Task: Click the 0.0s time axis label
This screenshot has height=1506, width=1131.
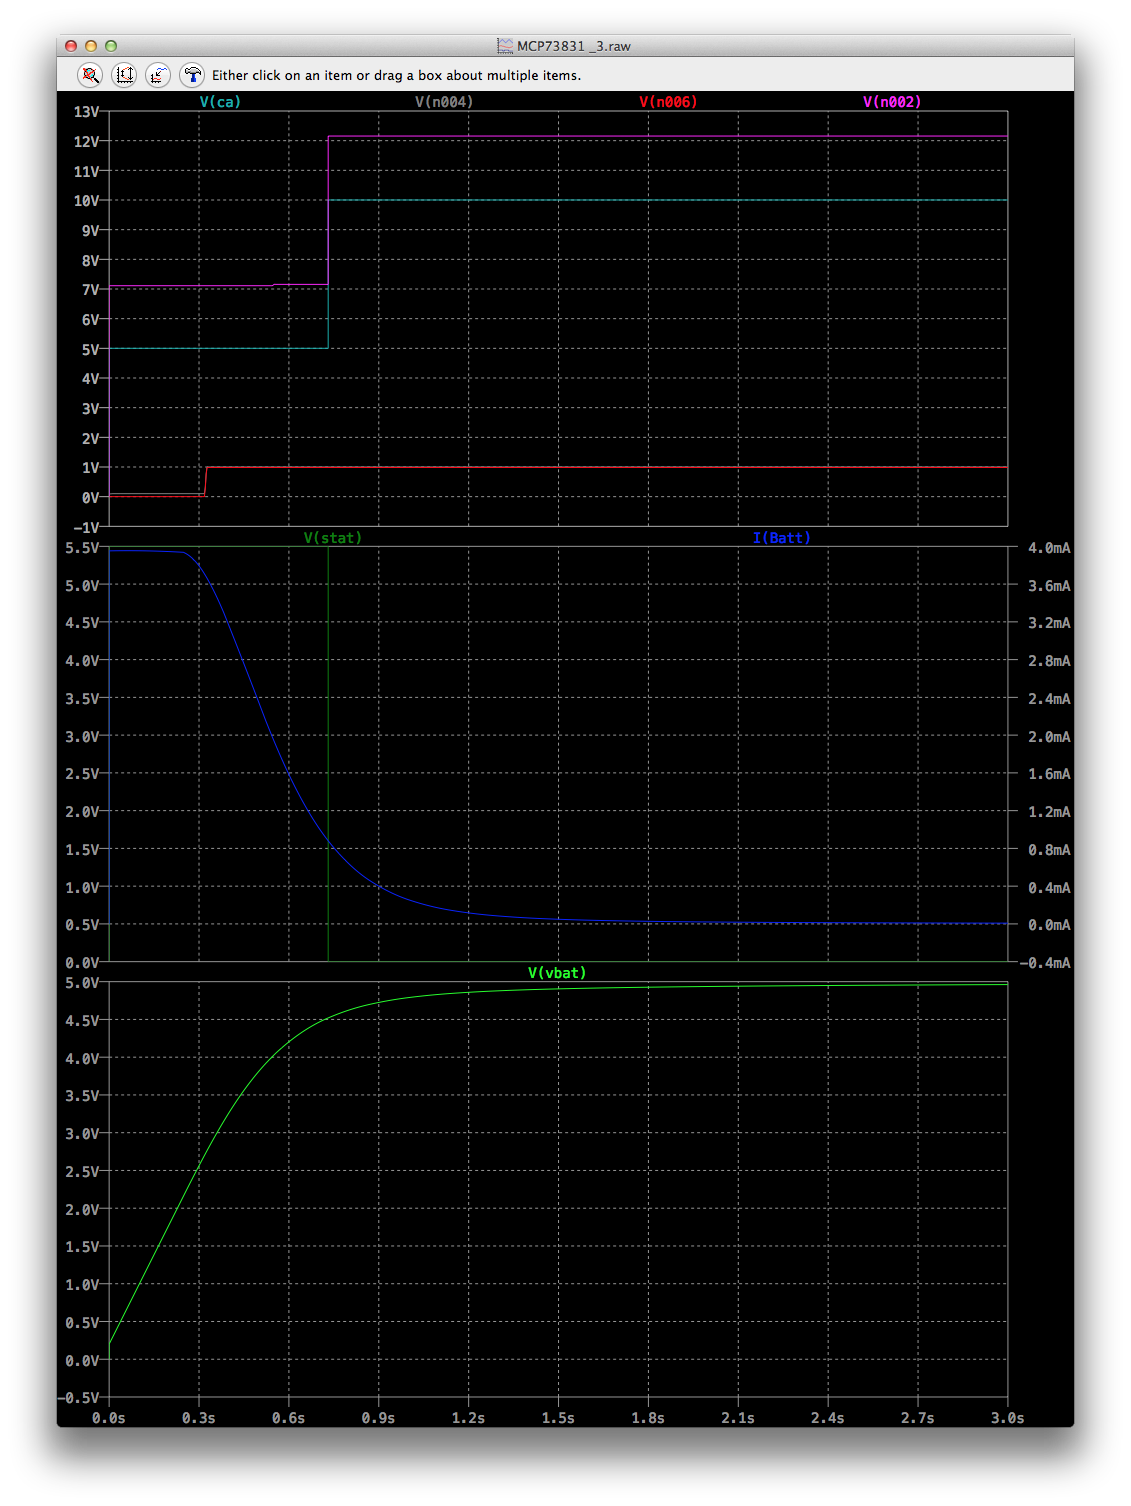Action: [x=109, y=1418]
